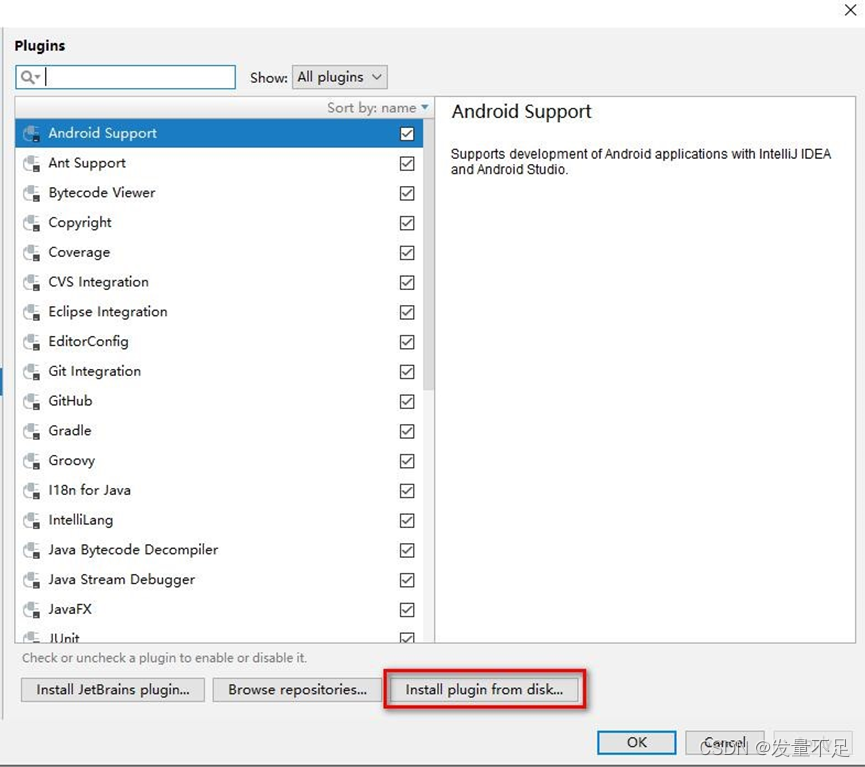The image size is (865, 767).
Task: Click the Ant Support plugin icon
Action: point(31,163)
